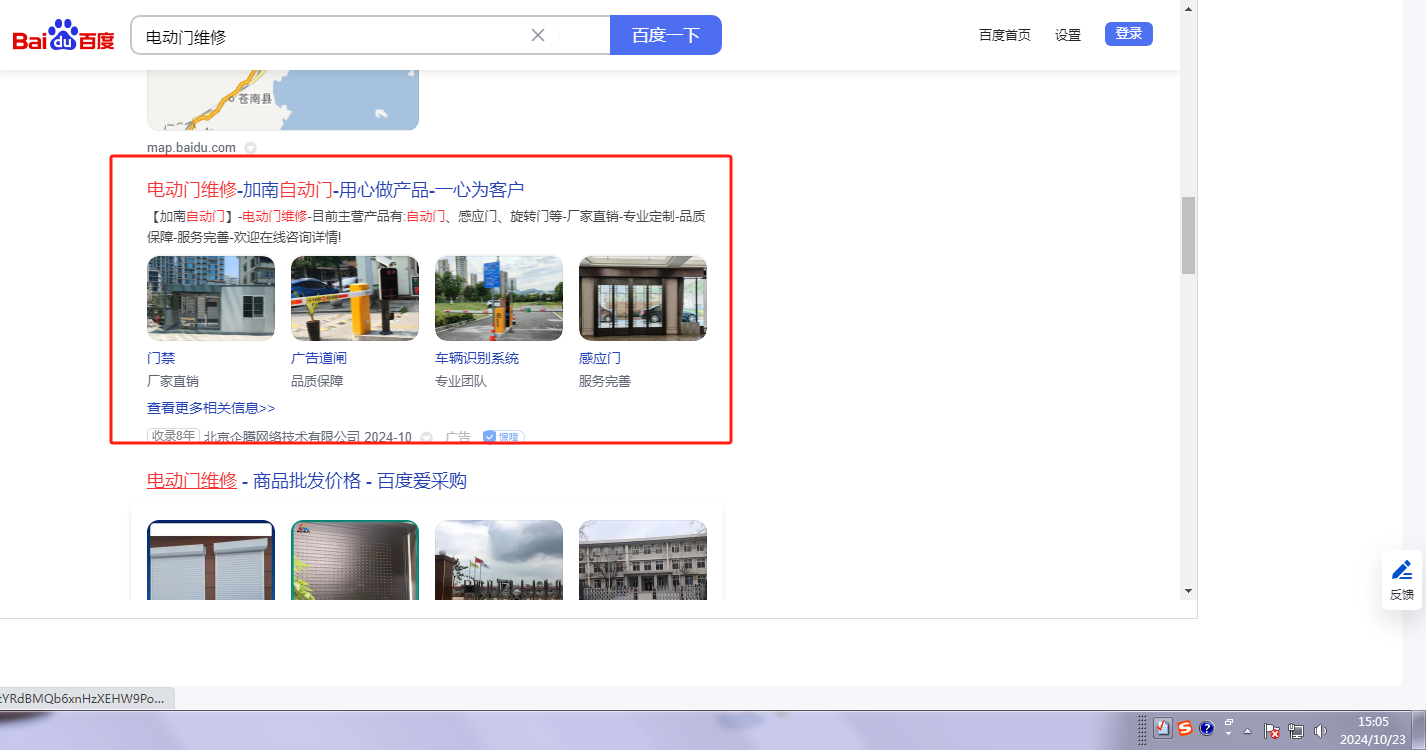Viewport: 1426px width, 750px height.
Task: Open Action Center flag icon
Action: (x=1272, y=730)
